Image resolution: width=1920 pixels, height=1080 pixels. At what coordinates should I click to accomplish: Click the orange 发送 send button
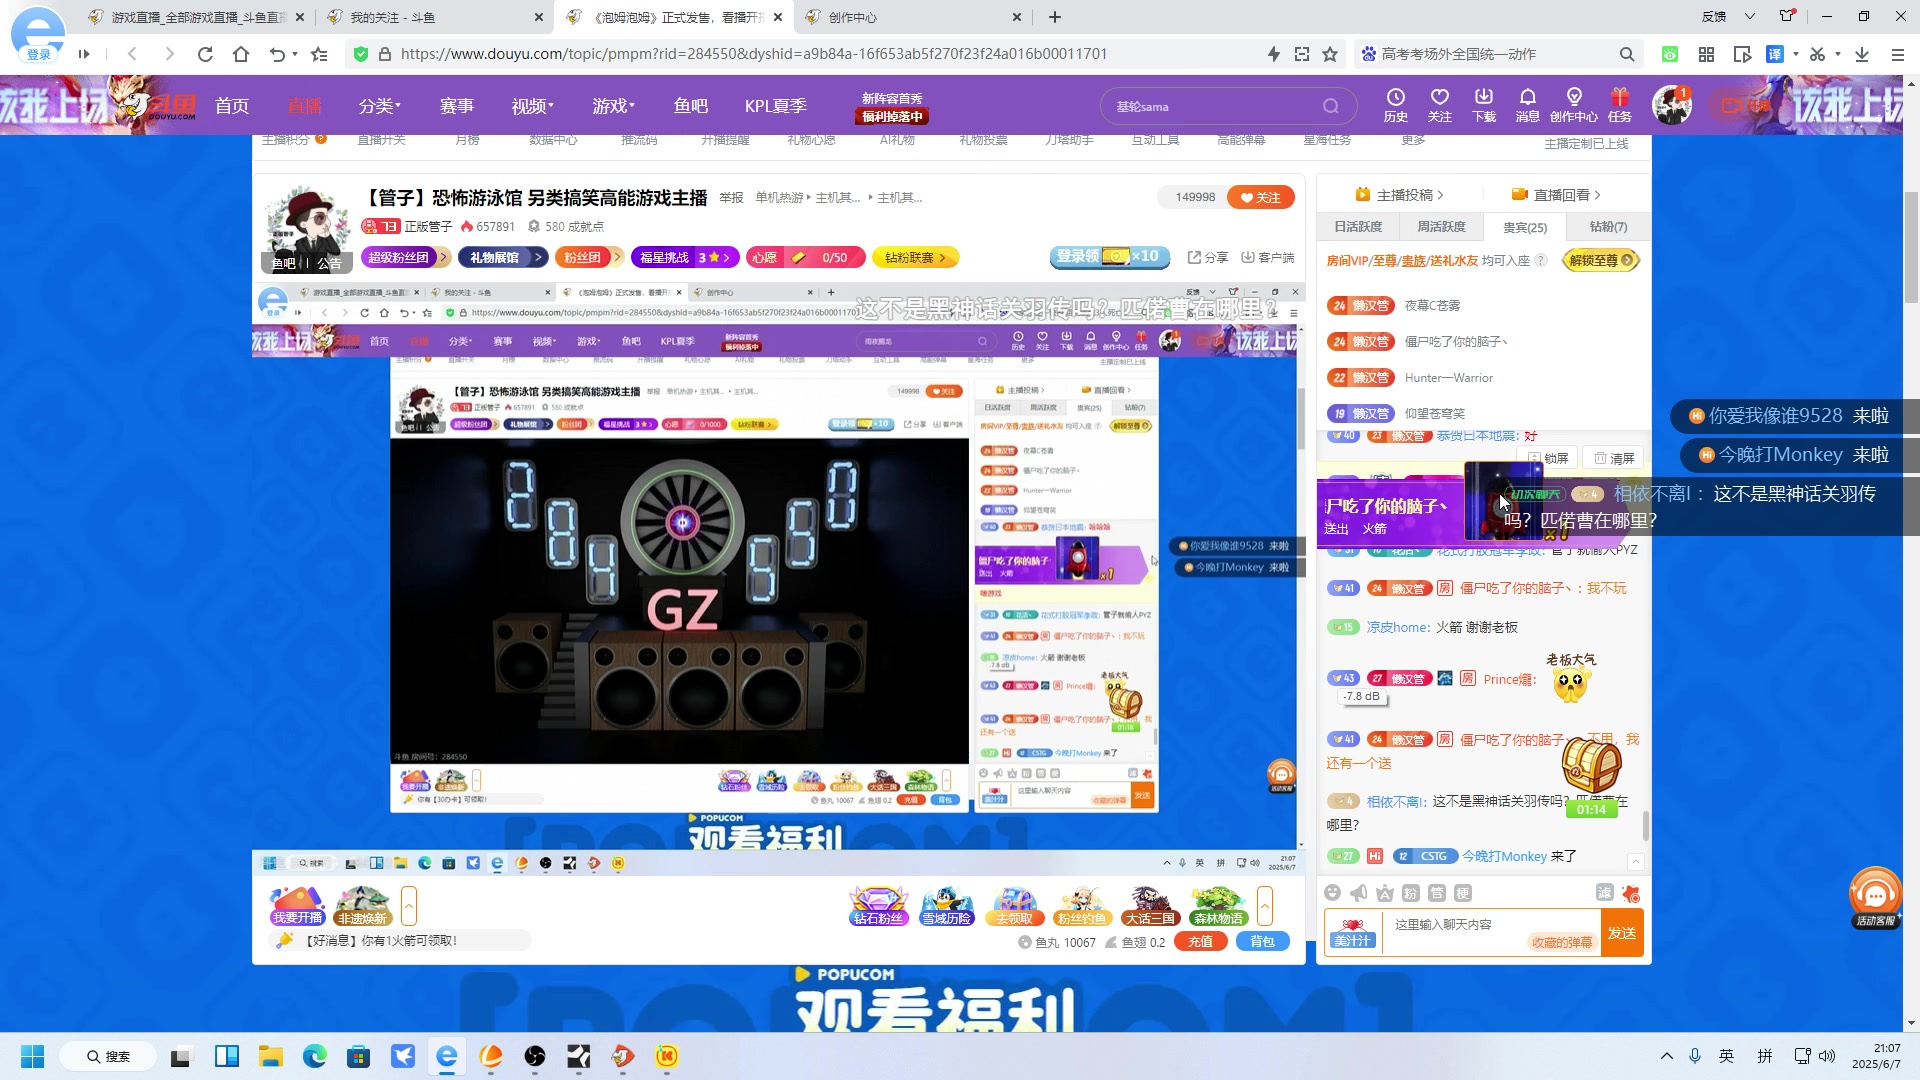1622,933
